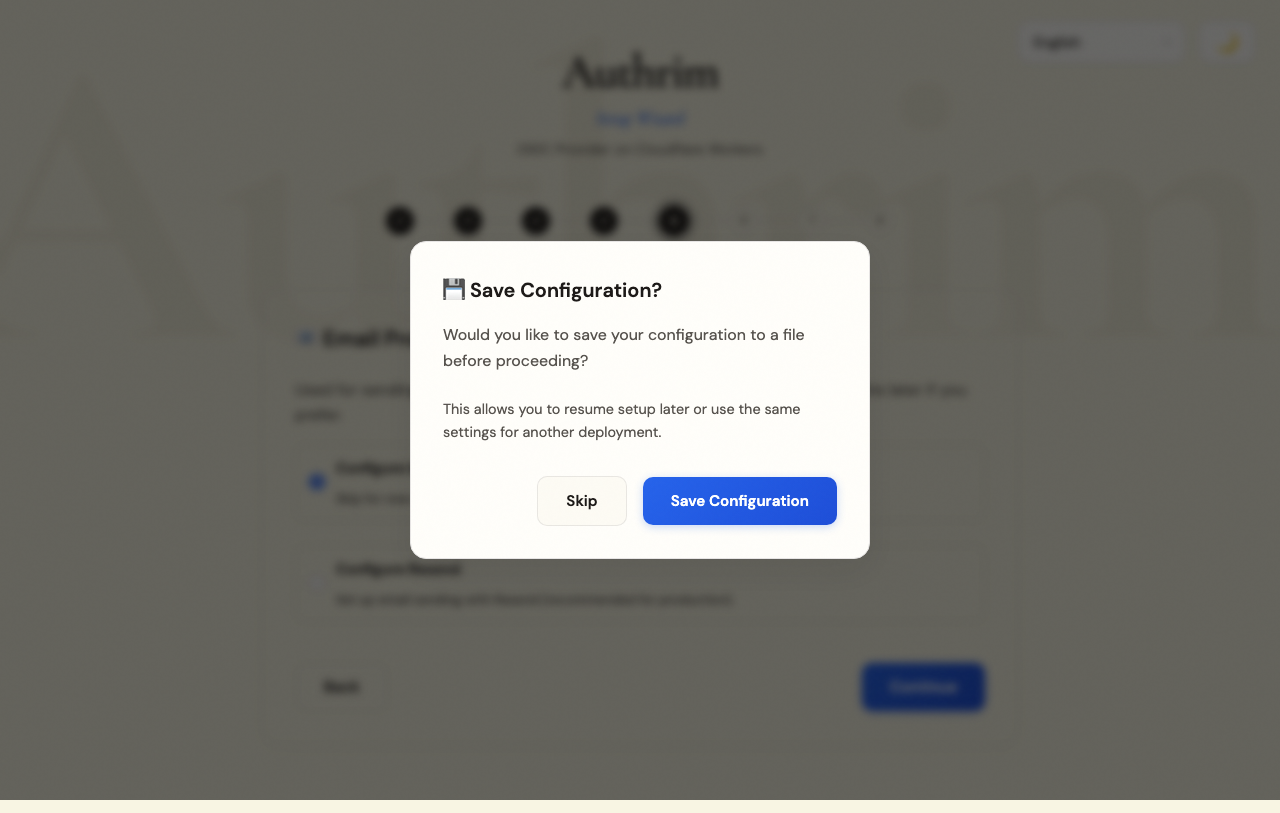Click the Skip button in the dialog

pyautogui.click(x=581, y=500)
